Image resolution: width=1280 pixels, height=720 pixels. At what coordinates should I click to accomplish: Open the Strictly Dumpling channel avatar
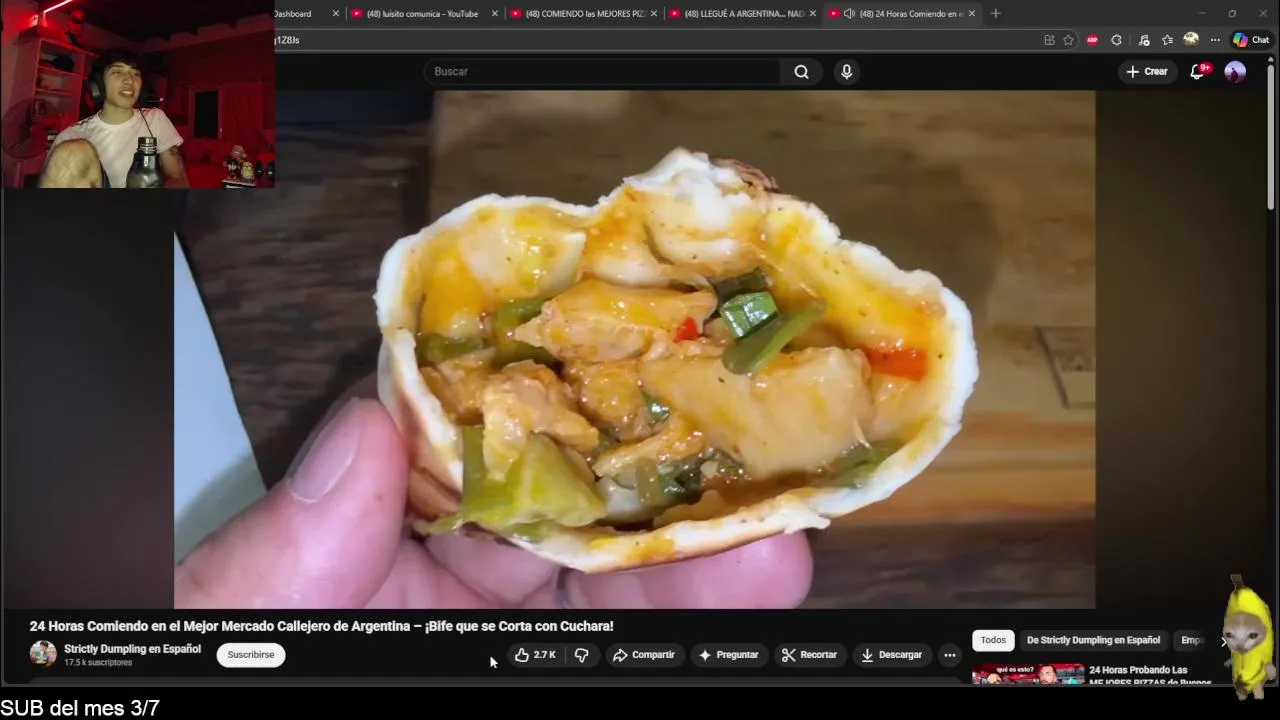coord(43,654)
